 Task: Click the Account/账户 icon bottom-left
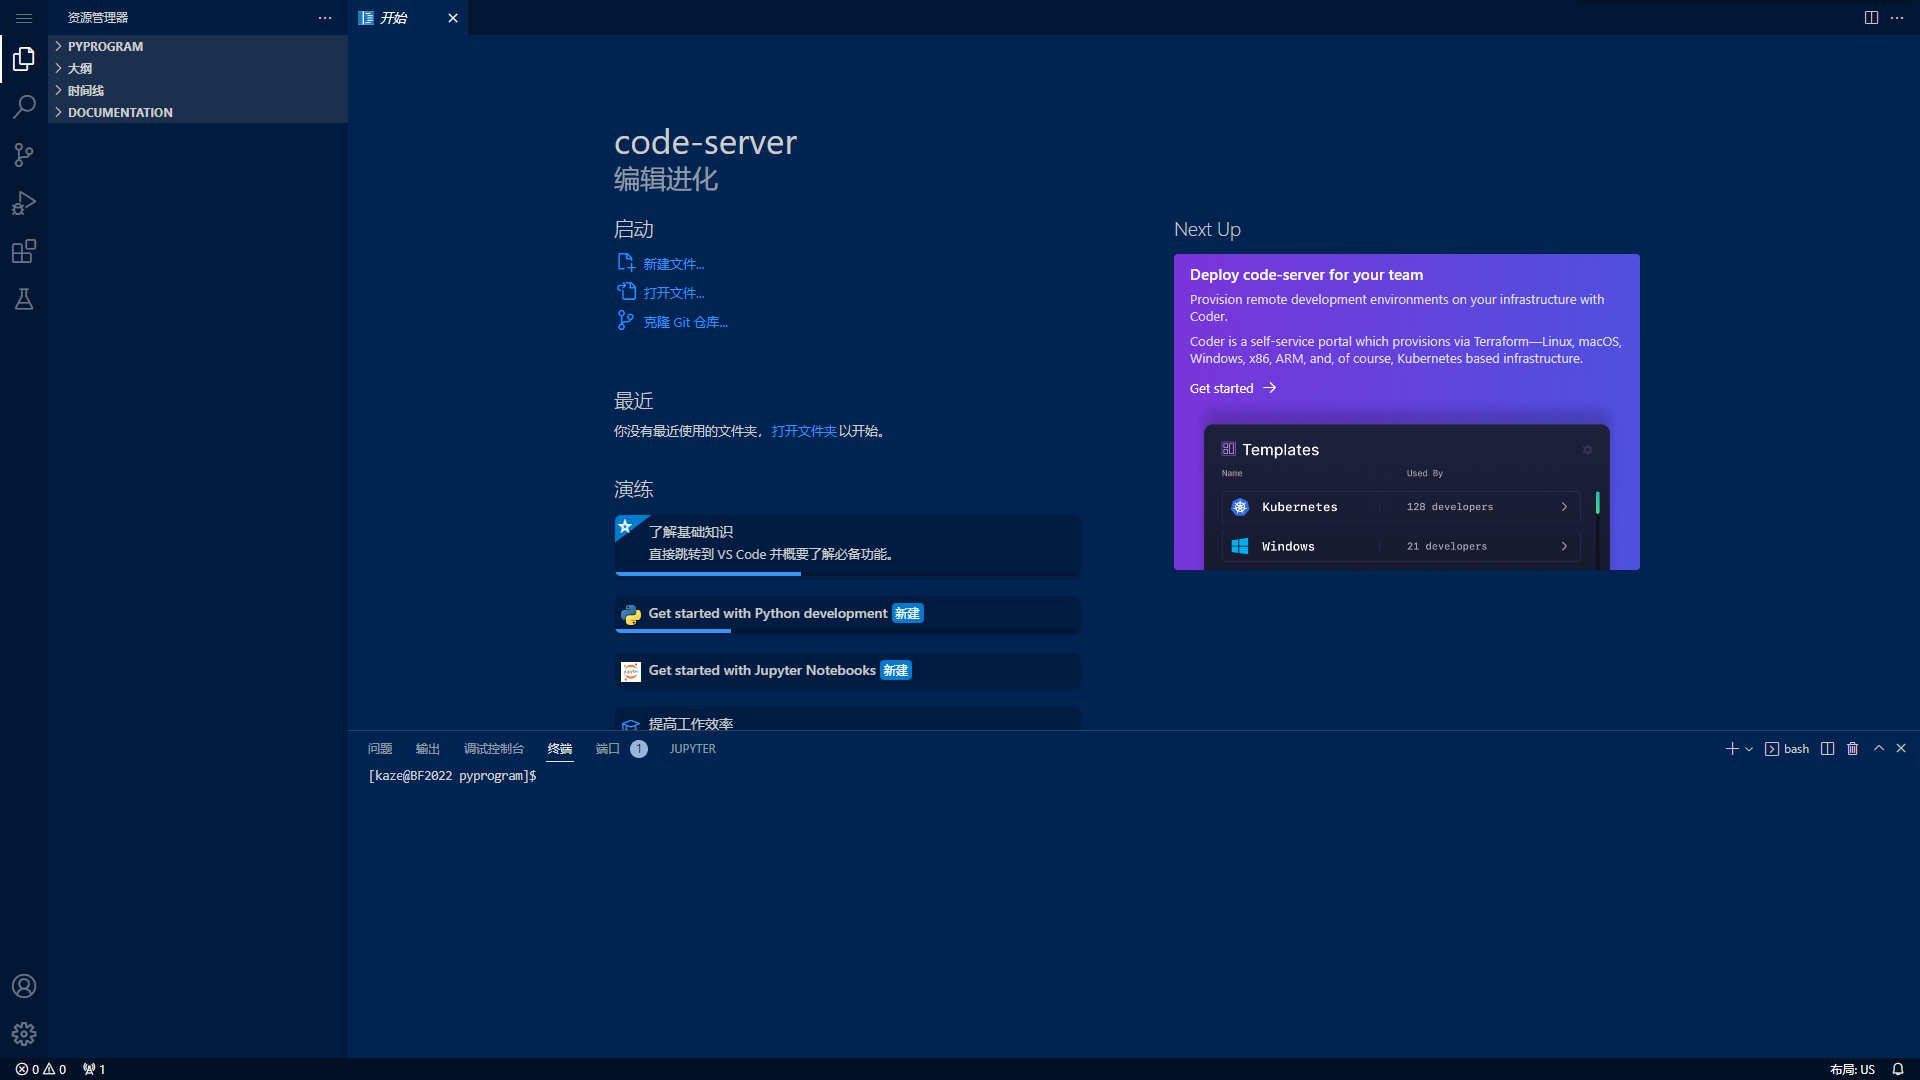24,986
